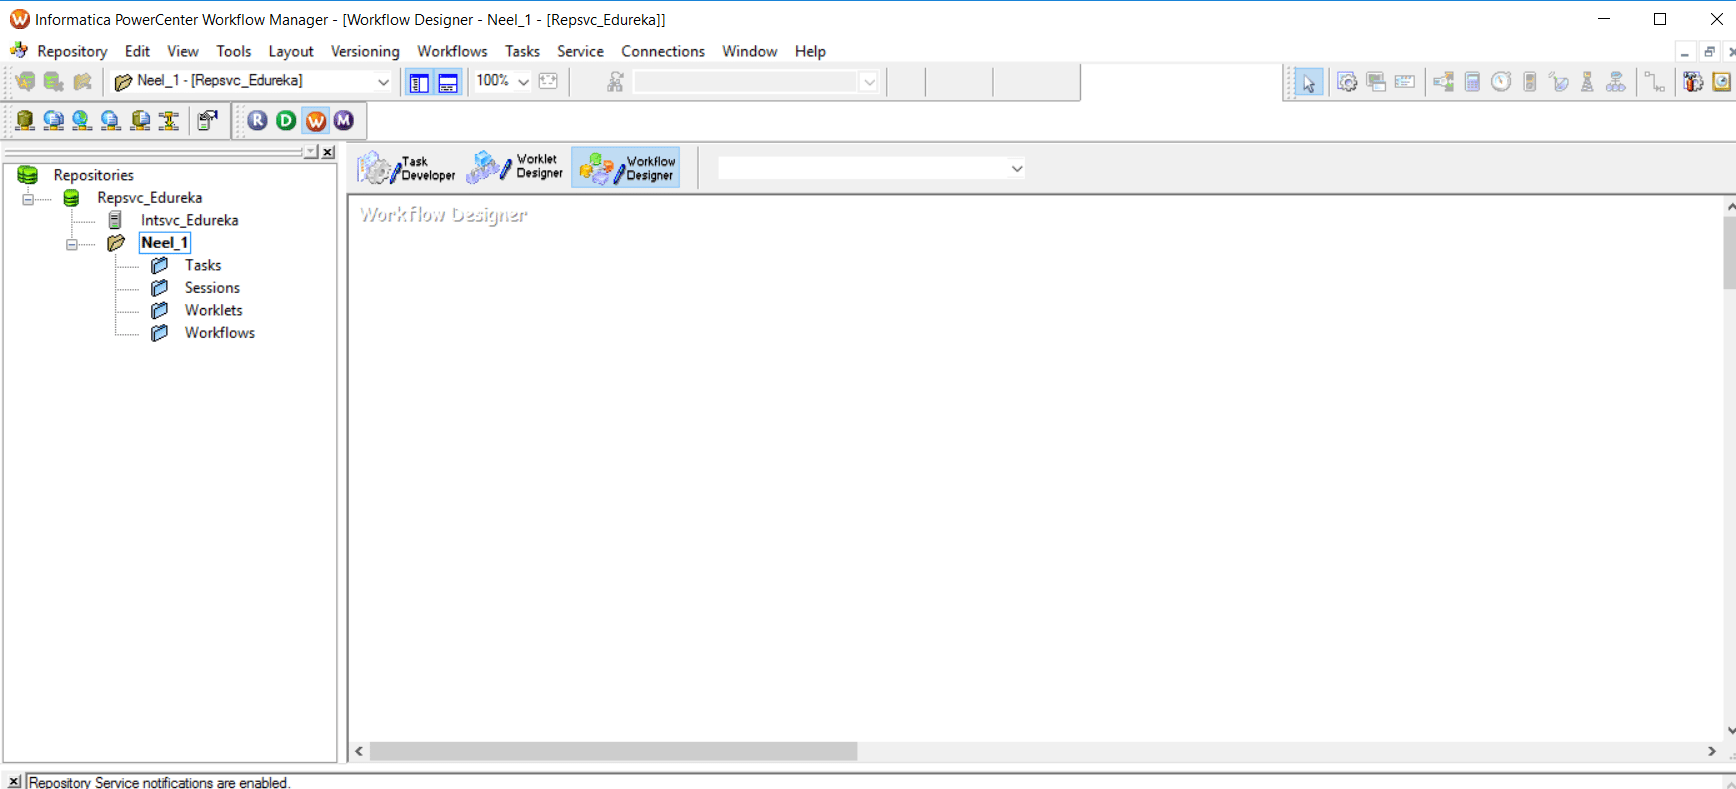The image size is (1736, 789).
Task: Collapse the Neel_1 folder node
Action: coord(71,244)
